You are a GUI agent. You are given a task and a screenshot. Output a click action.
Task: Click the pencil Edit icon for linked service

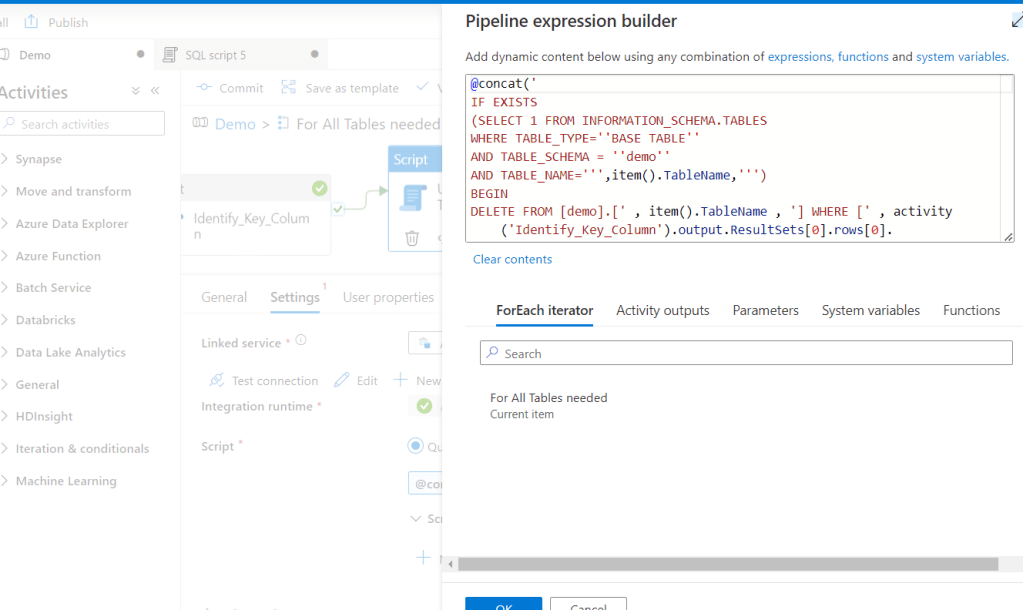click(x=342, y=380)
